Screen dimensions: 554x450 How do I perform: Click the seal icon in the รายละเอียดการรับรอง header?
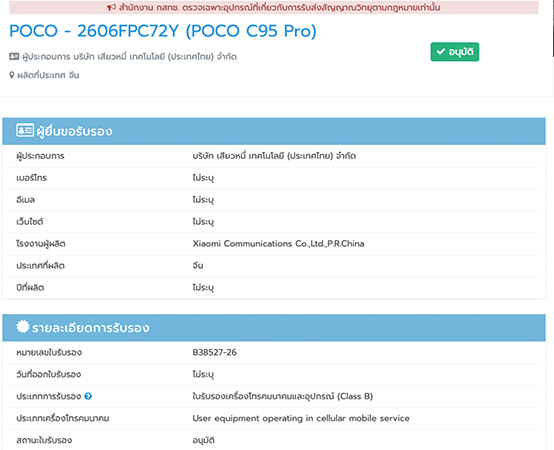[23, 327]
